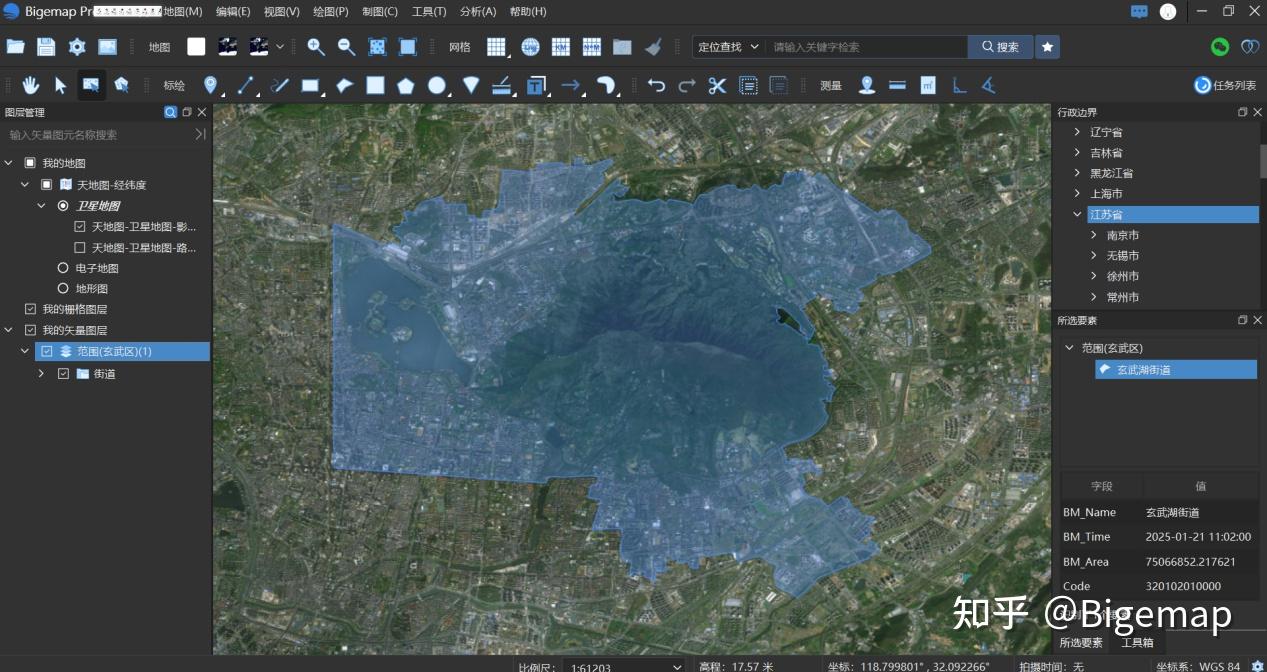Select the hand pan tool
This screenshot has width=1267, height=672.
(31, 85)
